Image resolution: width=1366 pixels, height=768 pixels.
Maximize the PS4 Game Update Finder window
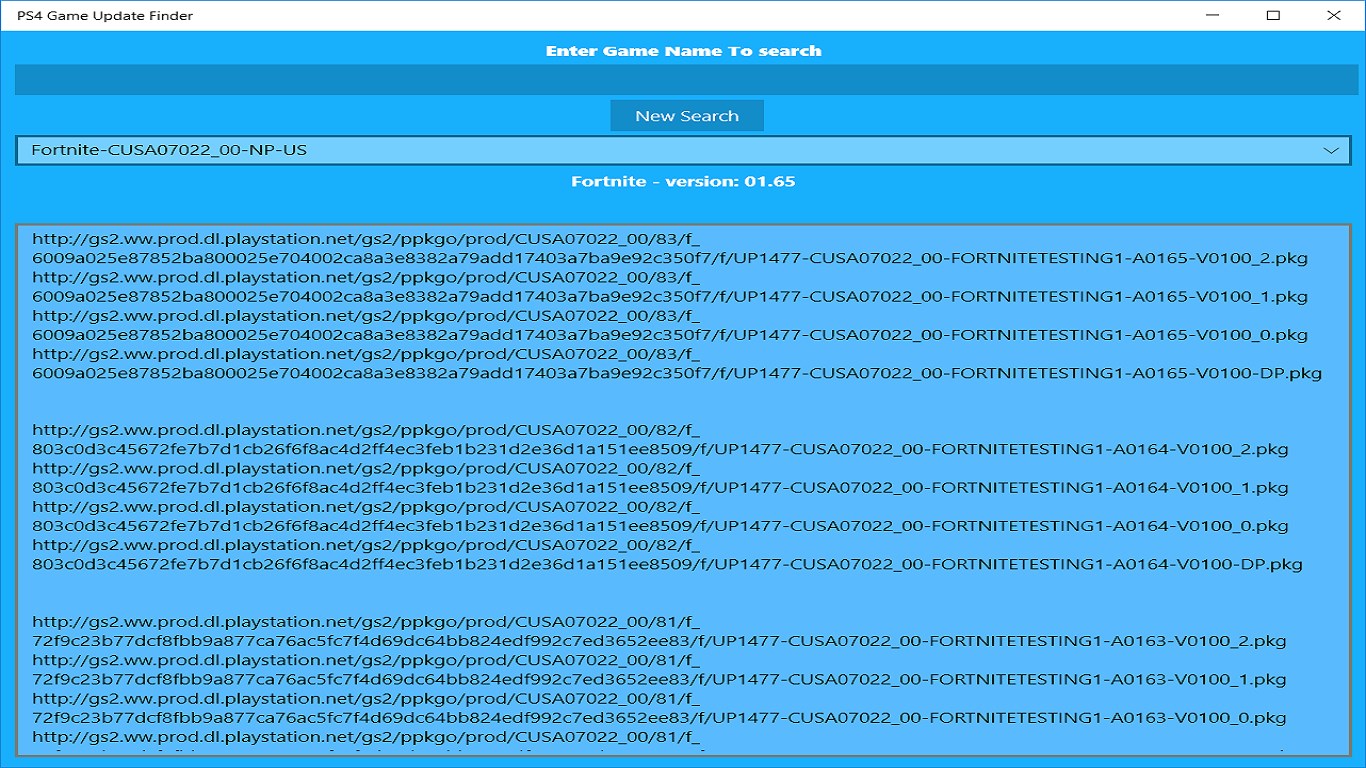pos(1273,15)
